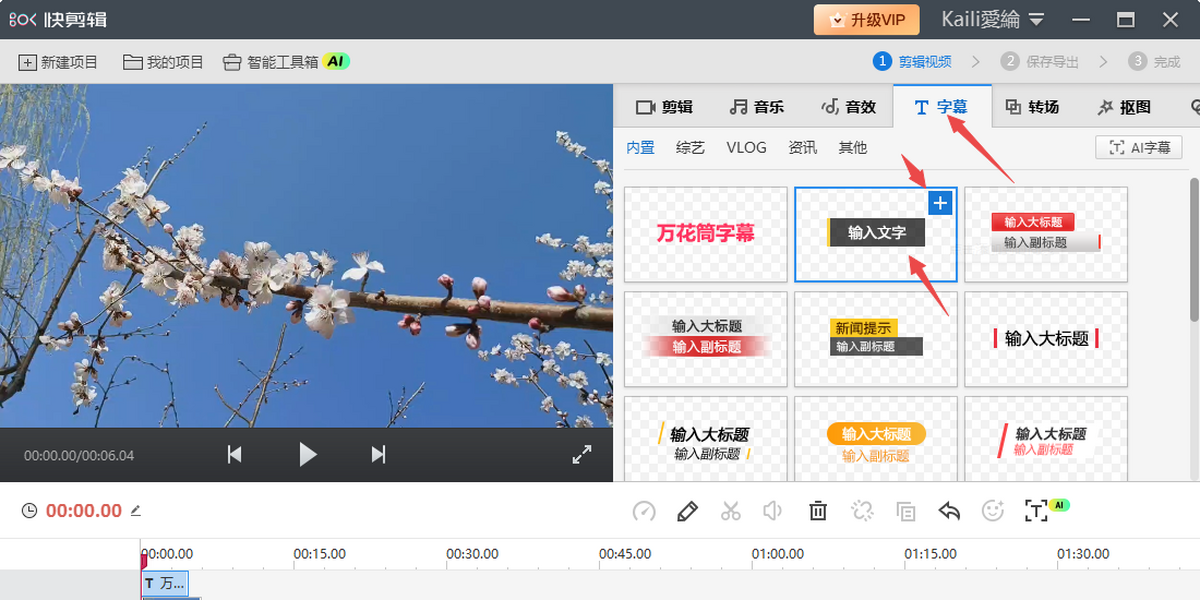This screenshot has height=600, width=1200.
Task: Click the timeline ruler at 00:15.00
Action: click(x=319, y=554)
